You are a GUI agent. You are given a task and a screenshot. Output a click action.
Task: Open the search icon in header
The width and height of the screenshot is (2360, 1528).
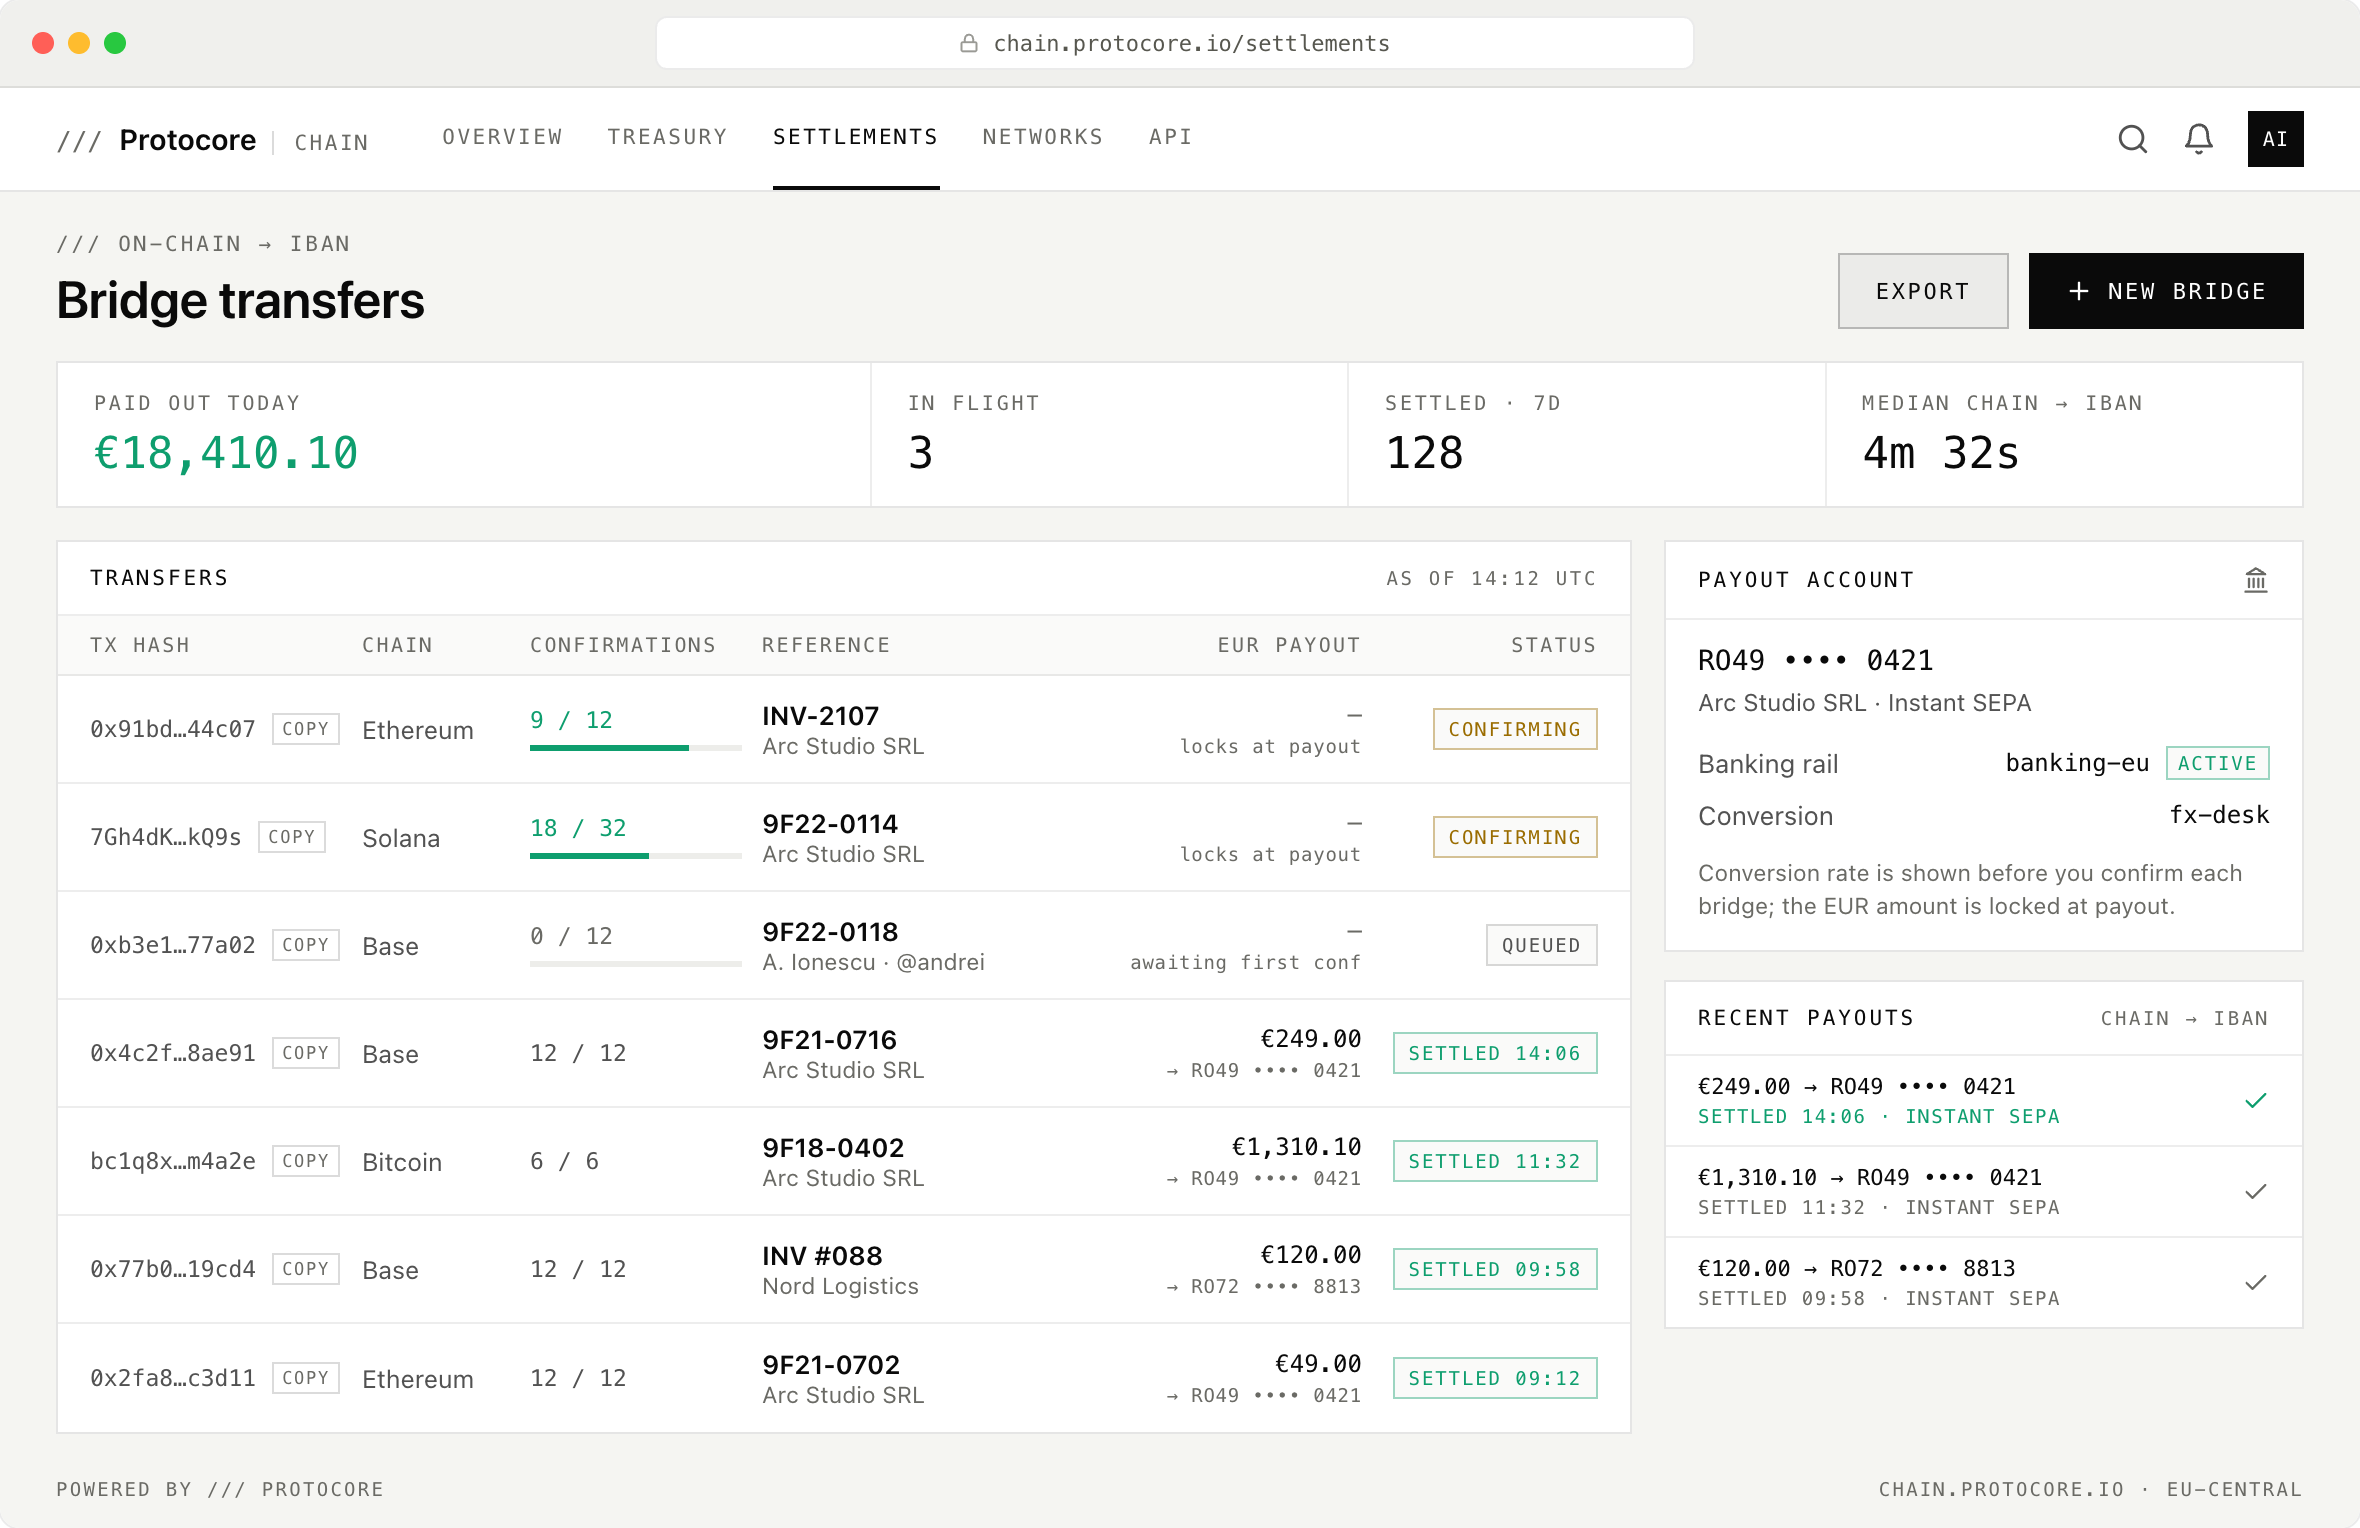[2133, 139]
